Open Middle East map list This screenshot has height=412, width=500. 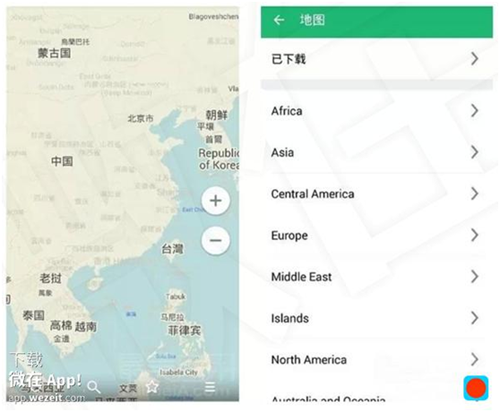pos(377,277)
